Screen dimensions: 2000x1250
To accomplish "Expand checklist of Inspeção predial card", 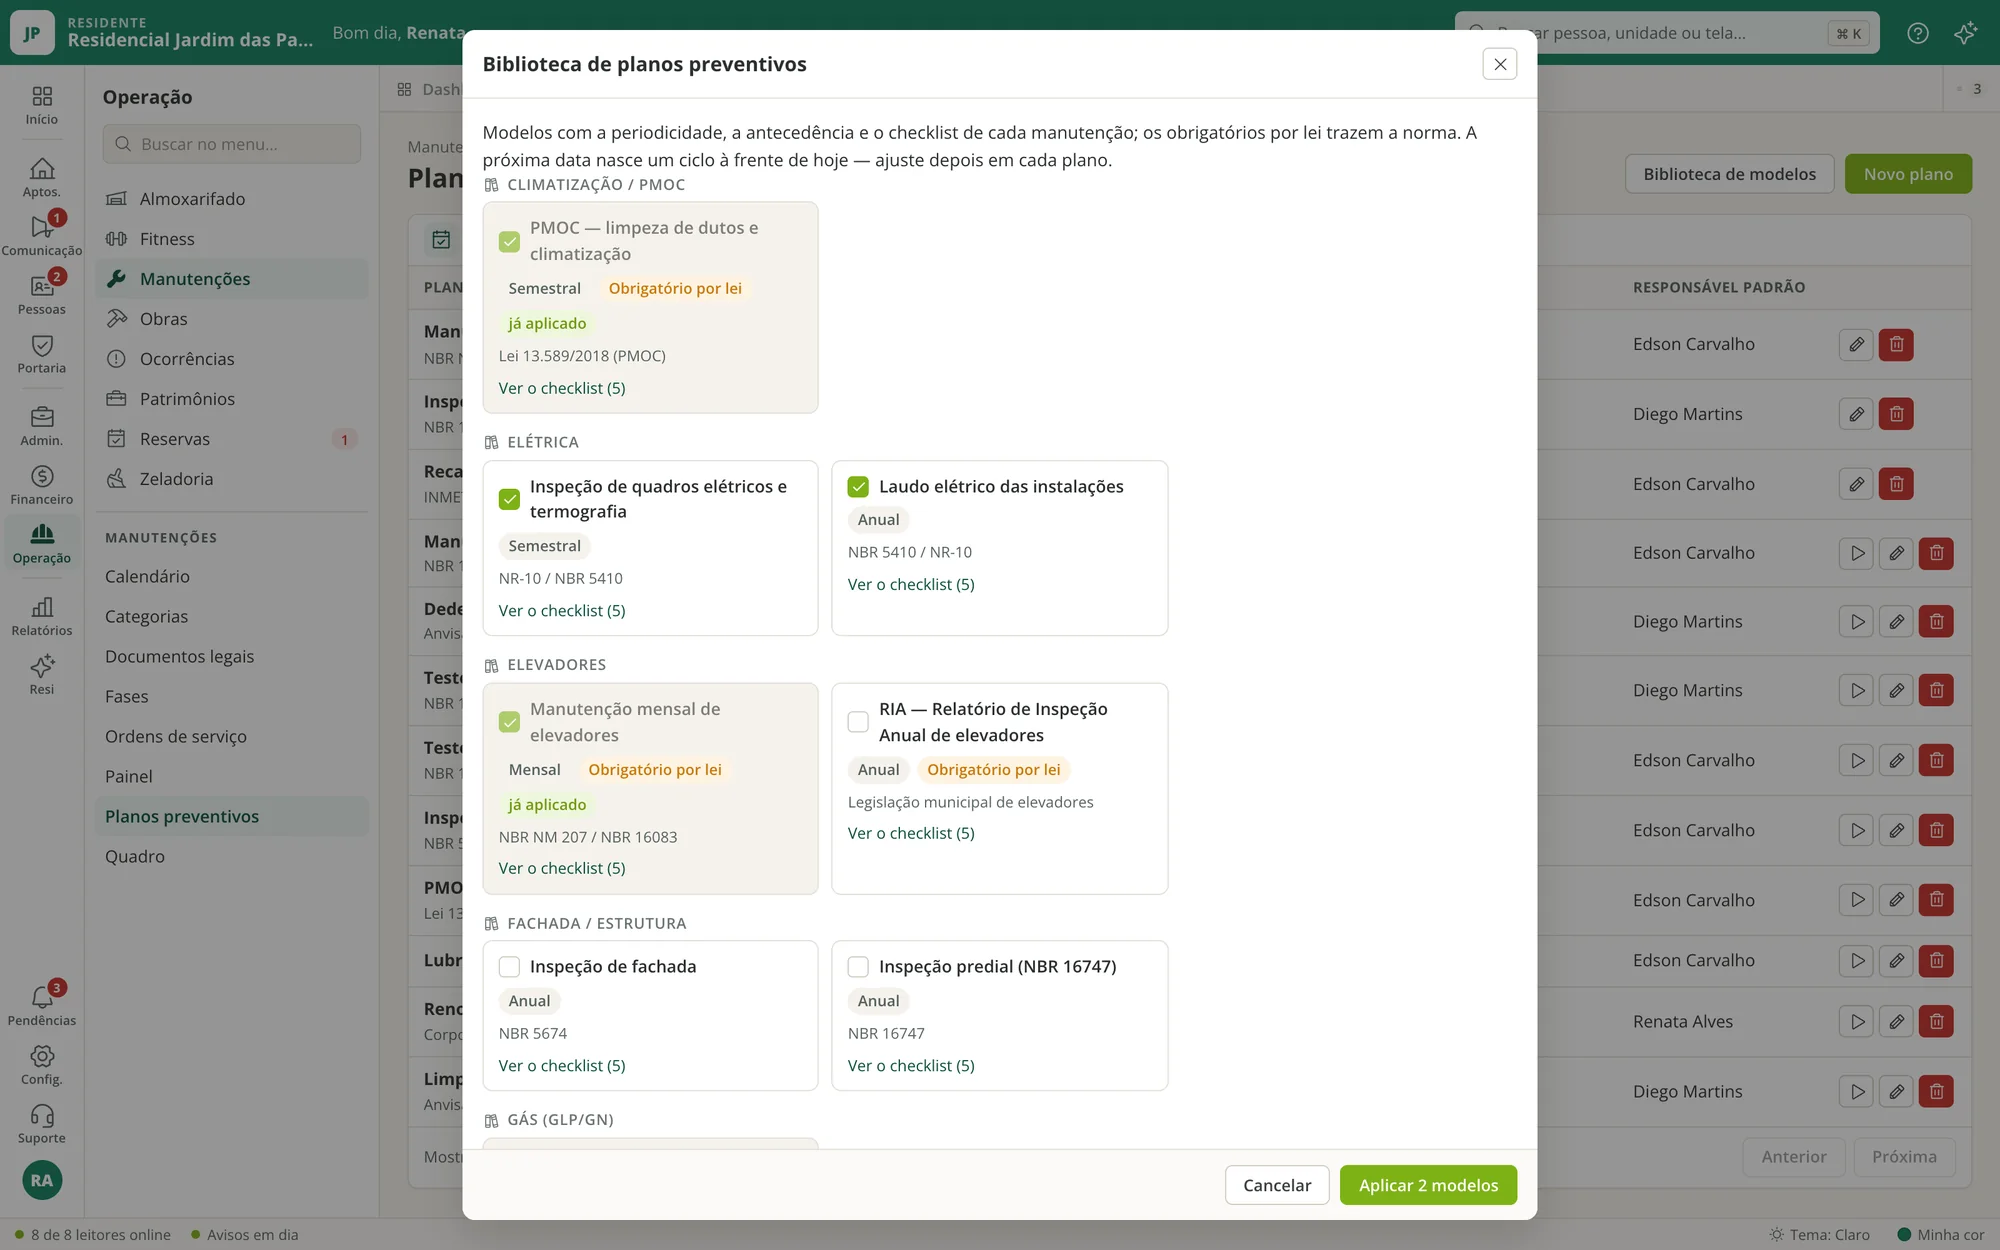I will click(x=911, y=1066).
